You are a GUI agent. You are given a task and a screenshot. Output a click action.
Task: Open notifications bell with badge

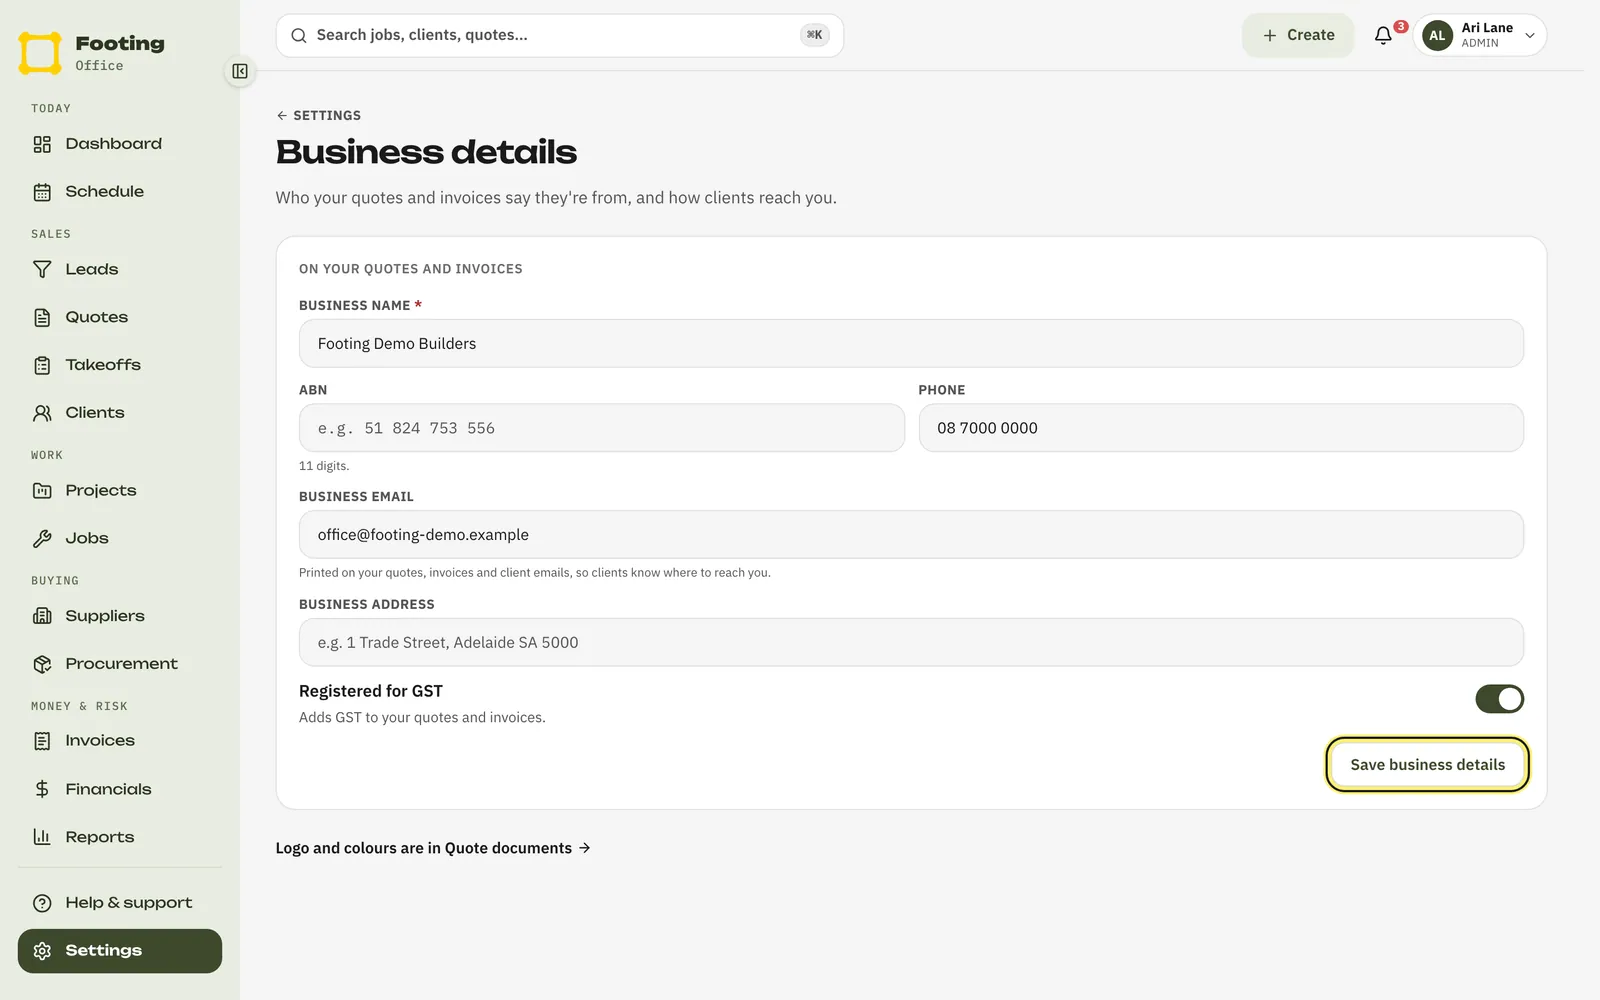(x=1384, y=35)
